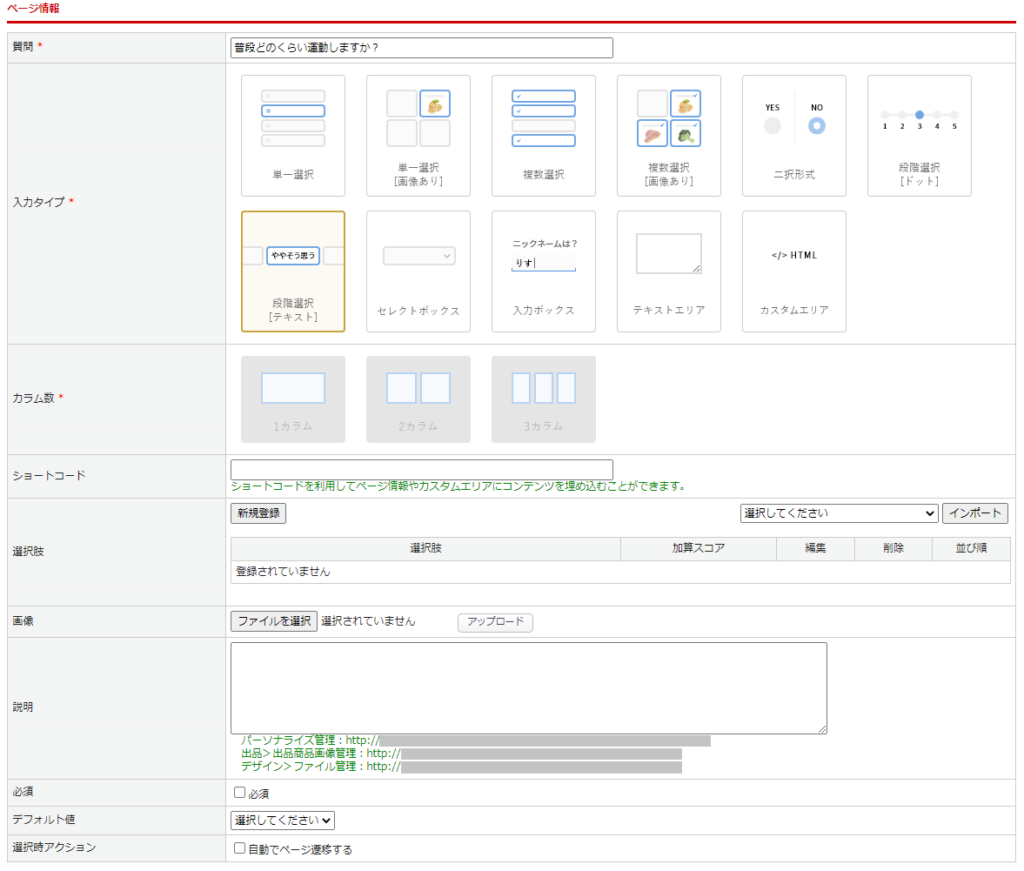Click the ファイルを選択 button
The image size is (1024, 871).
(x=274, y=621)
